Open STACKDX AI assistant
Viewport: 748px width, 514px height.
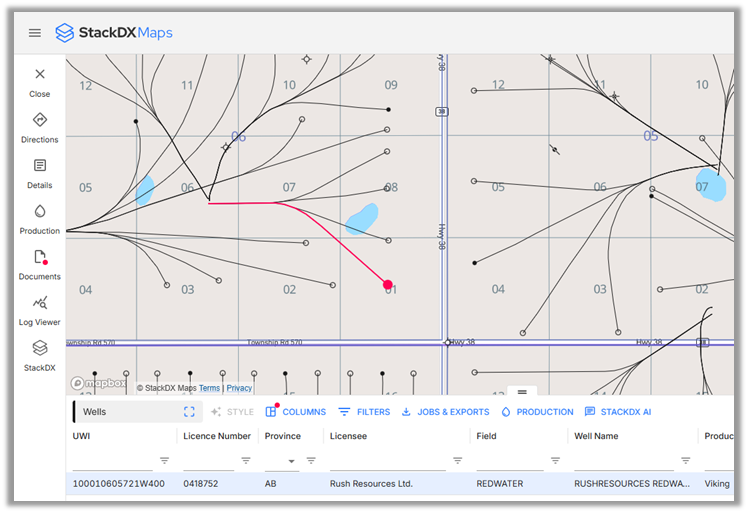pos(618,412)
